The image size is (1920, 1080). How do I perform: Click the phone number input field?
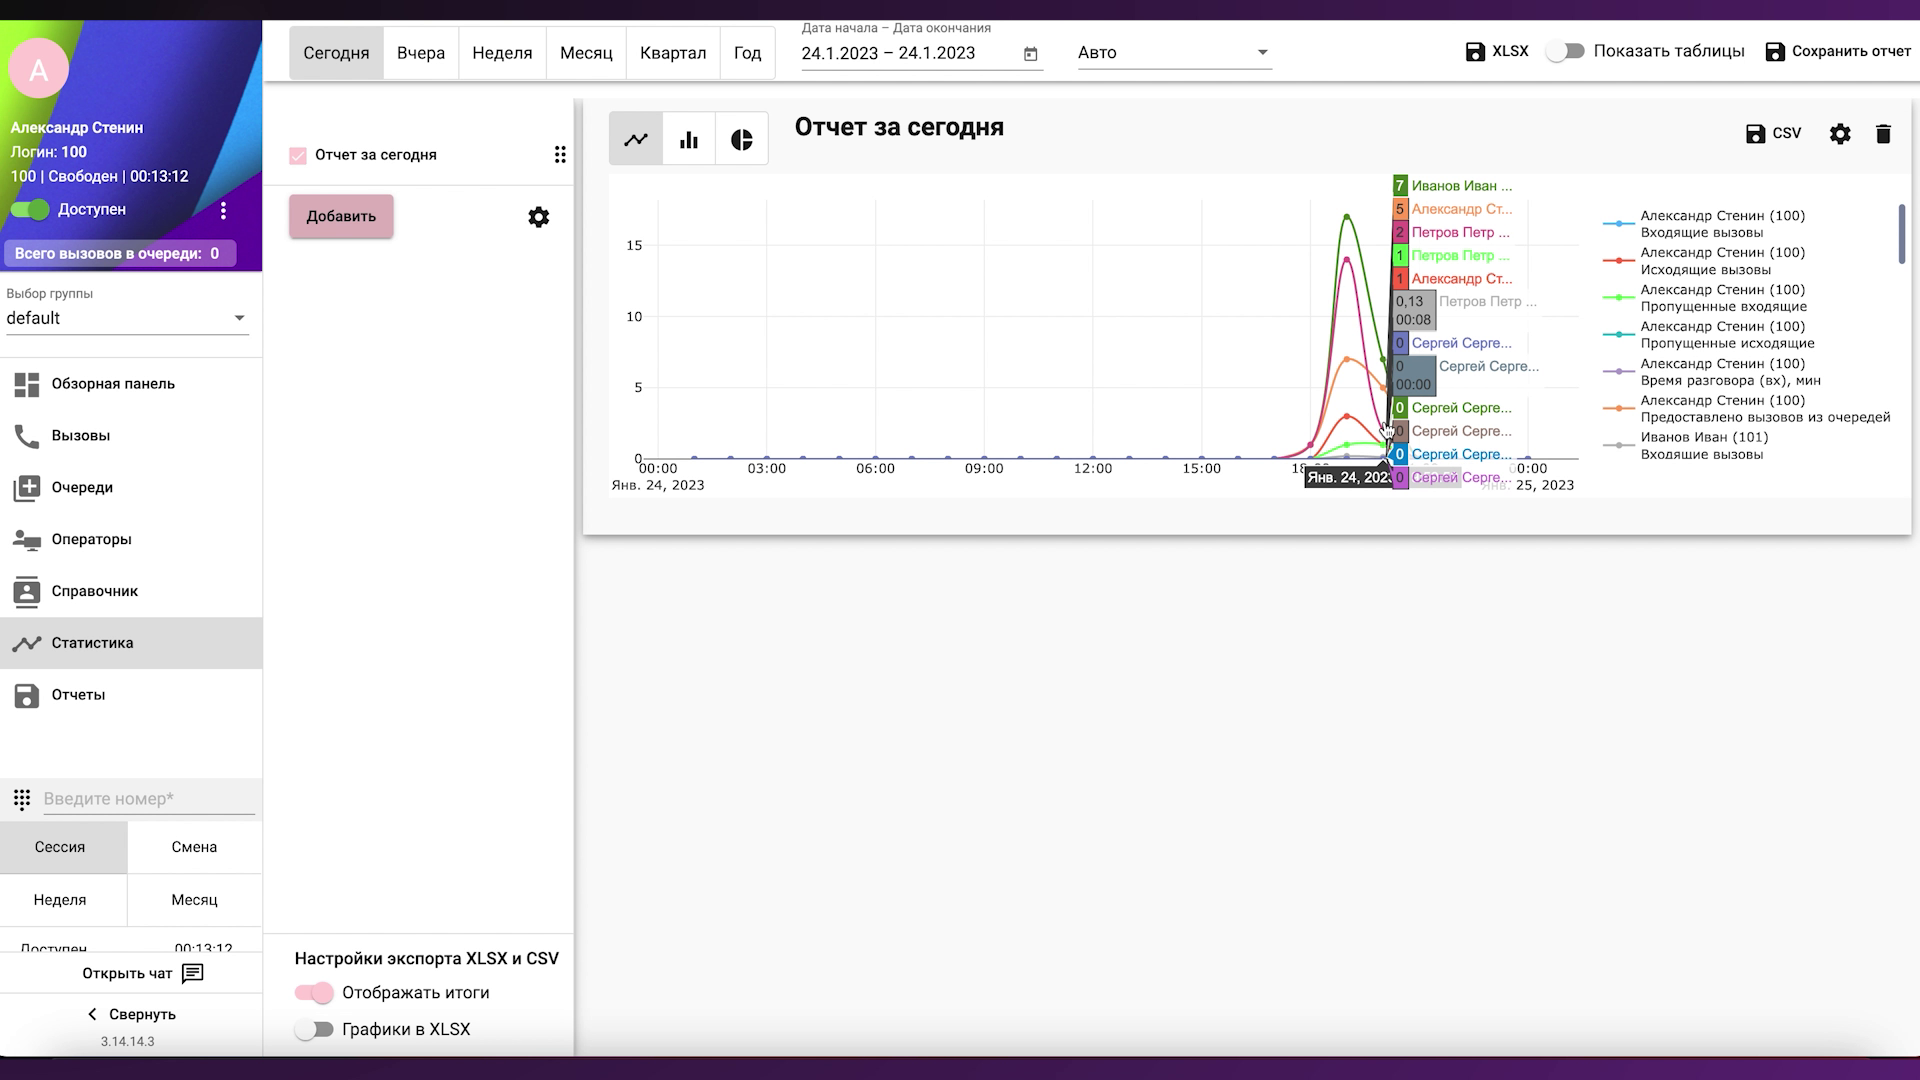[x=148, y=799]
